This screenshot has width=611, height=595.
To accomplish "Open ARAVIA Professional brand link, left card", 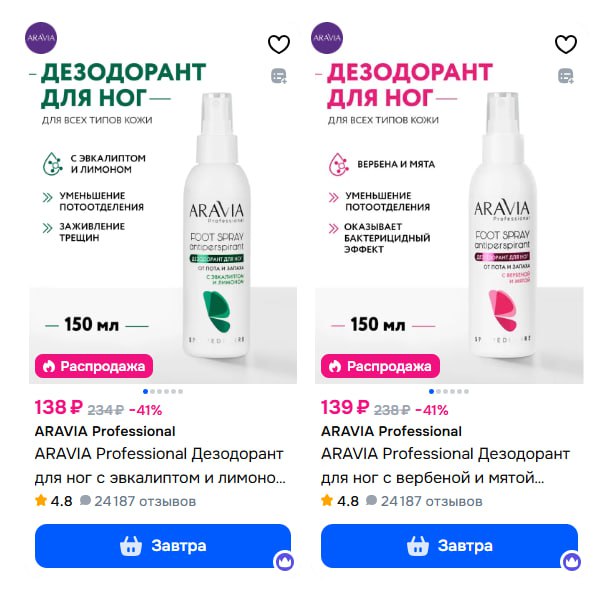I will (x=105, y=431).
